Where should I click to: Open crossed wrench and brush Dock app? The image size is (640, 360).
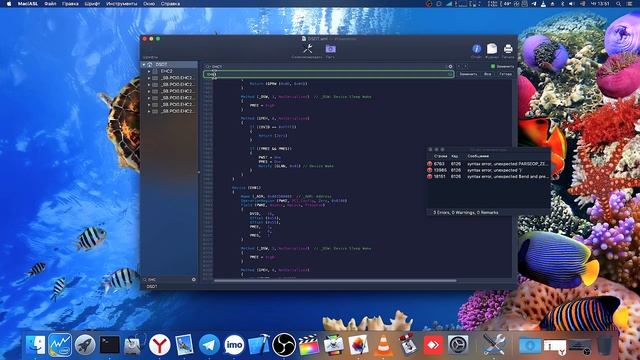tap(494, 345)
